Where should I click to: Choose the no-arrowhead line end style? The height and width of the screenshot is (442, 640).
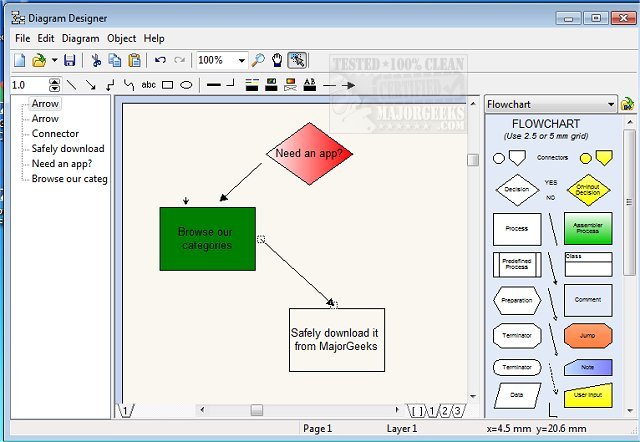(329, 85)
